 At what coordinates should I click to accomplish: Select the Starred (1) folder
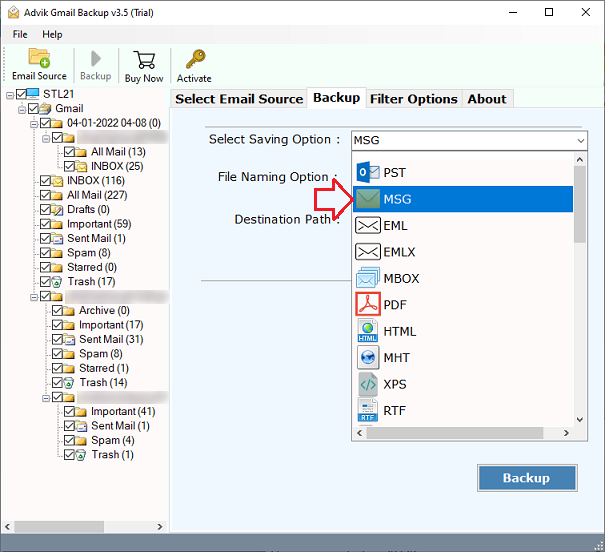103,368
